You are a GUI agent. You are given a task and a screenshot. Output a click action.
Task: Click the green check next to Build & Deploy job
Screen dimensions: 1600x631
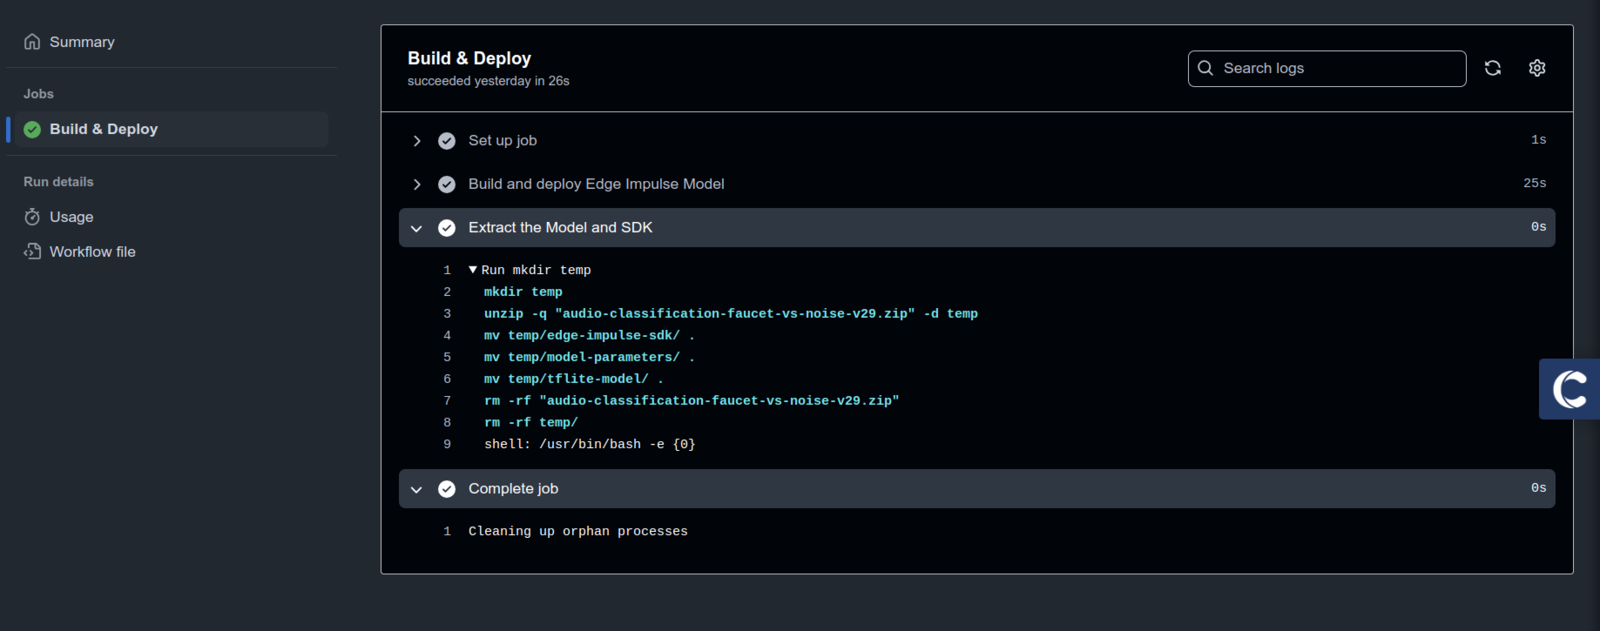point(32,129)
